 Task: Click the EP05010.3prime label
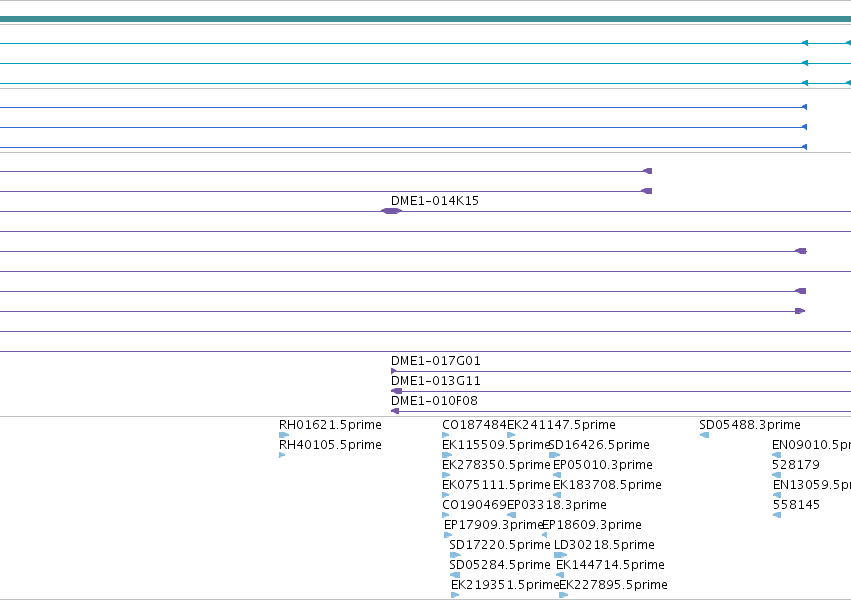(x=602, y=465)
